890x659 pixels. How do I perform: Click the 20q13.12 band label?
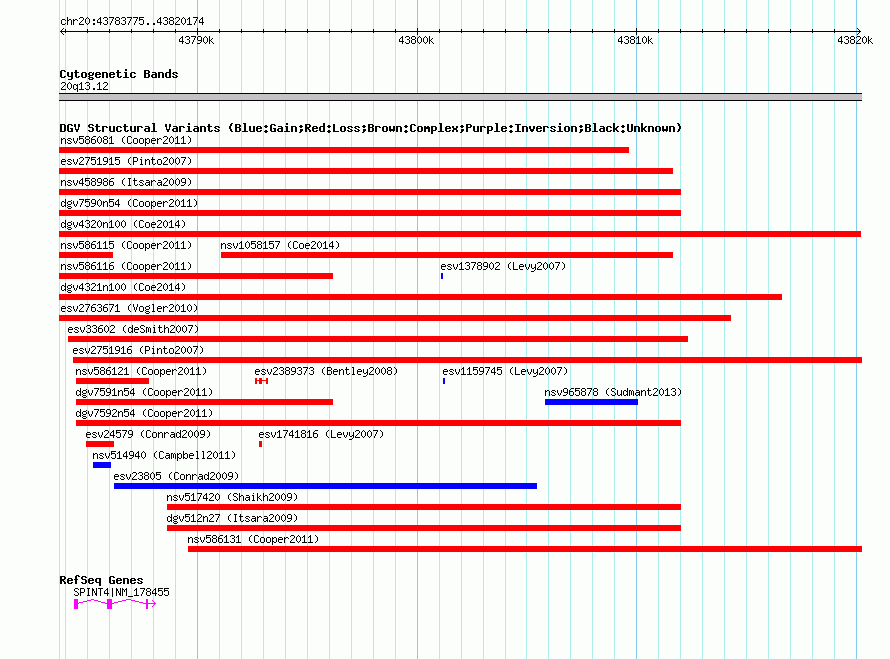pyautogui.click(x=84, y=86)
